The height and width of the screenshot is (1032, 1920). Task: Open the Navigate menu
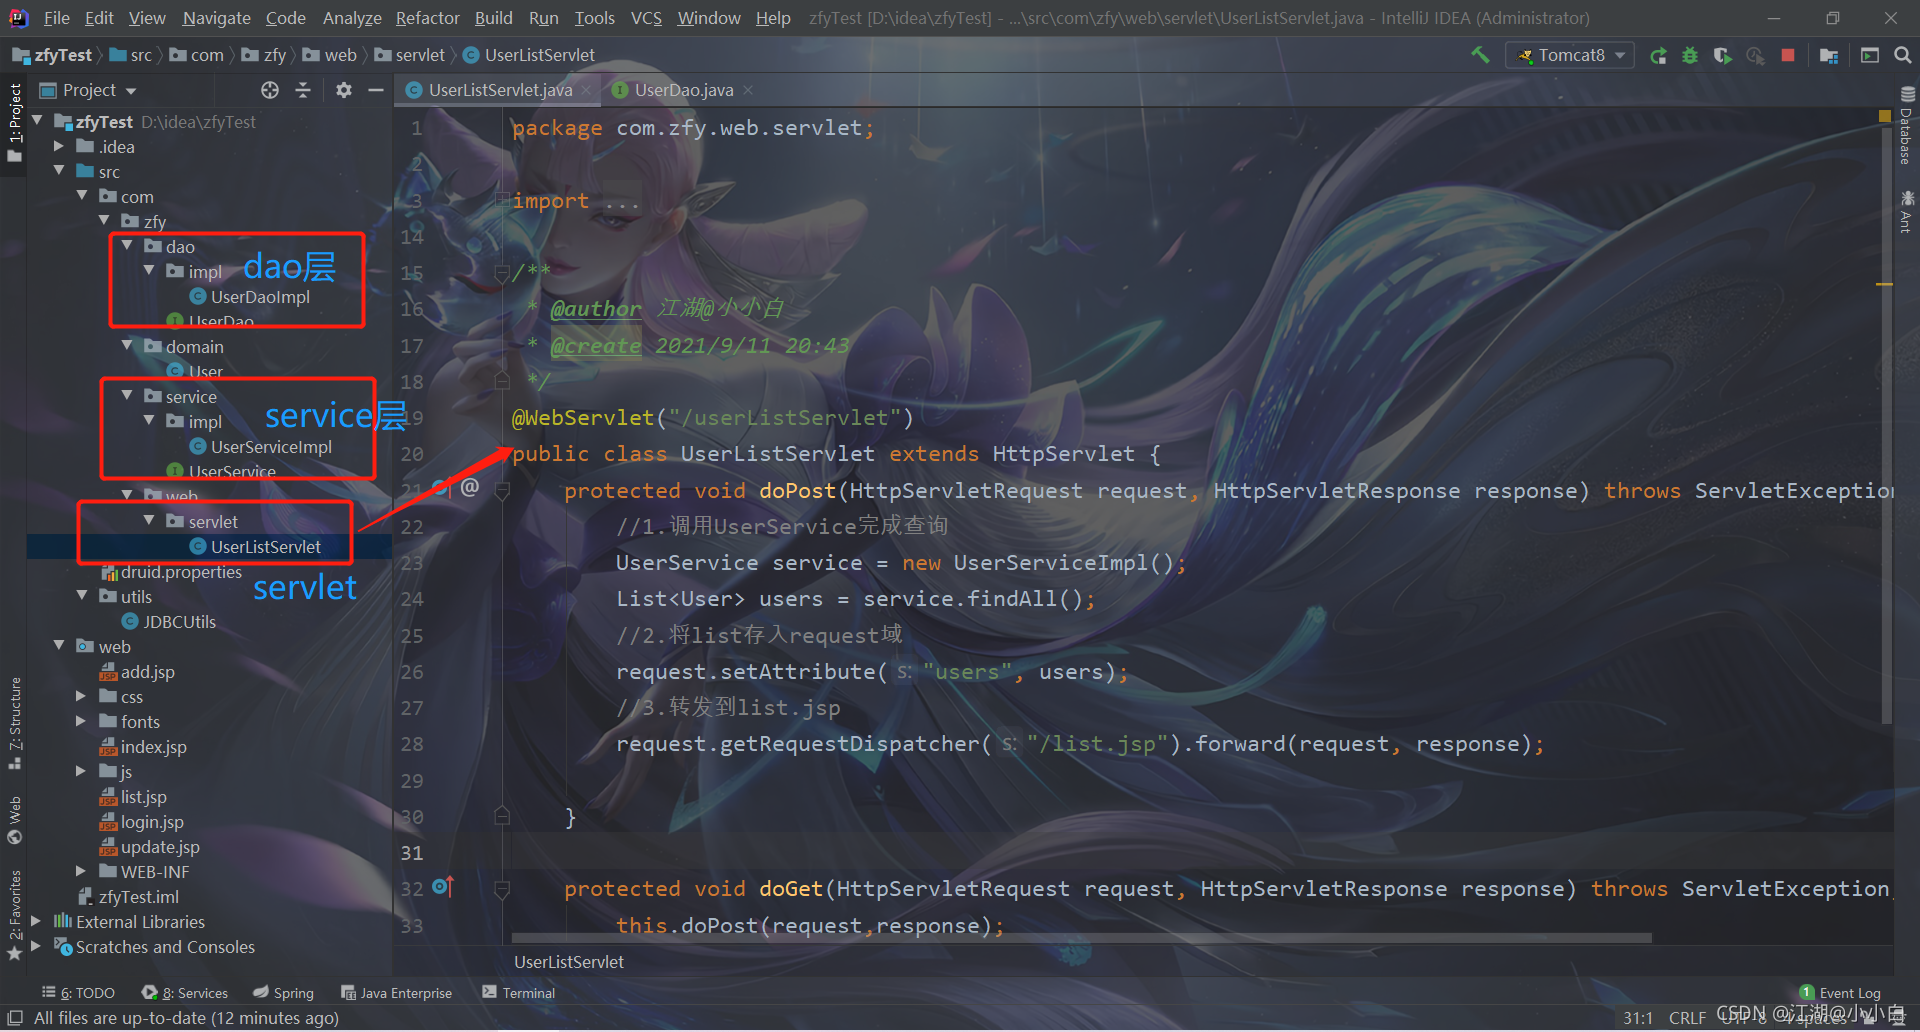click(x=216, y=18)
